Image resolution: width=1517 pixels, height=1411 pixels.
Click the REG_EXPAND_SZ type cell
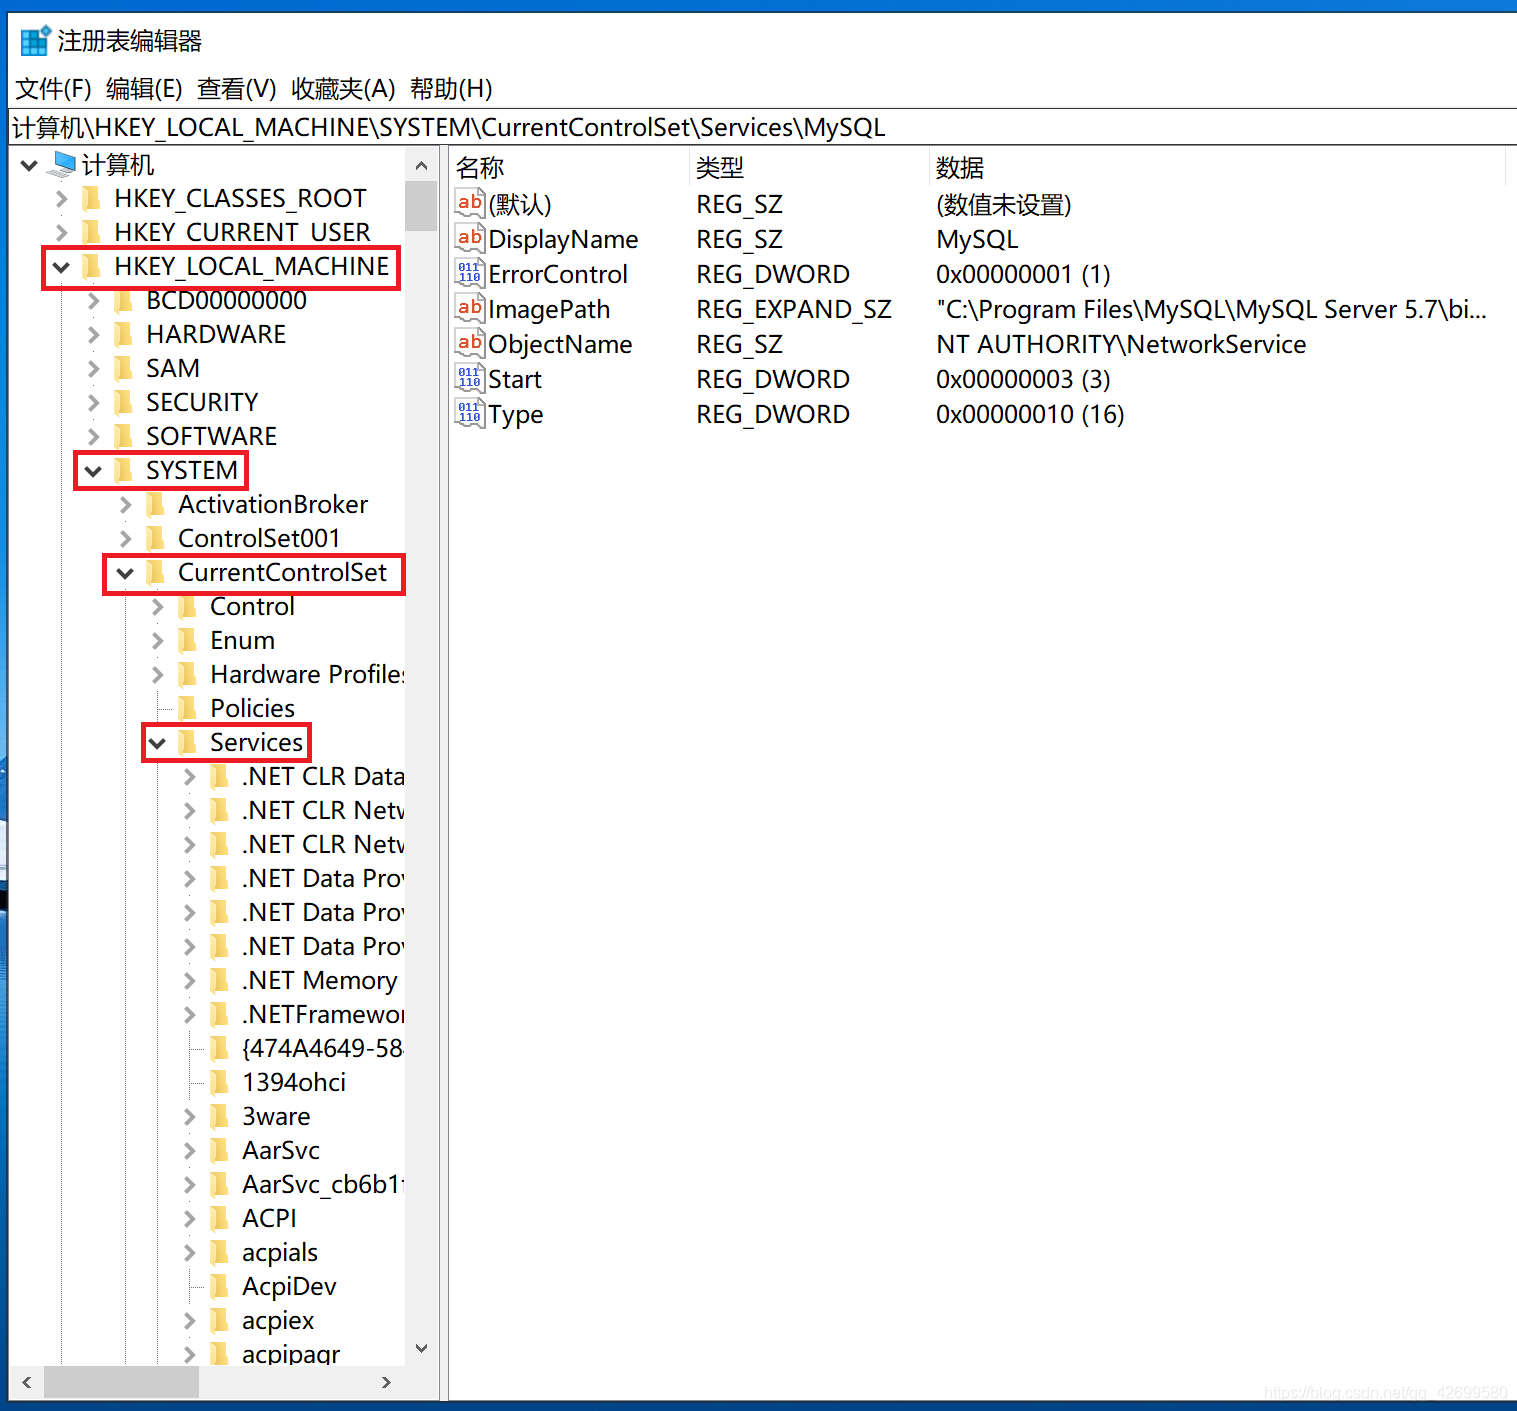click(x=794, y=309)
